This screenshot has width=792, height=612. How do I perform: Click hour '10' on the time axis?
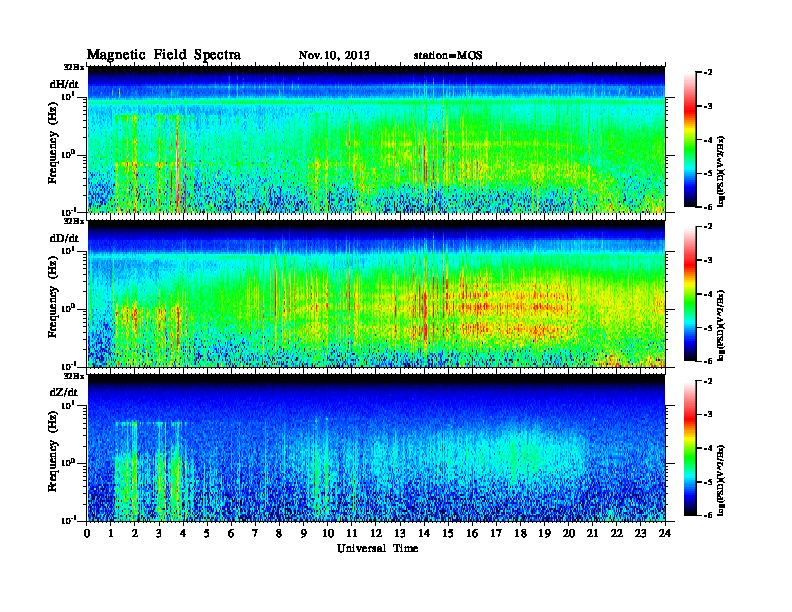coord(328,533)
